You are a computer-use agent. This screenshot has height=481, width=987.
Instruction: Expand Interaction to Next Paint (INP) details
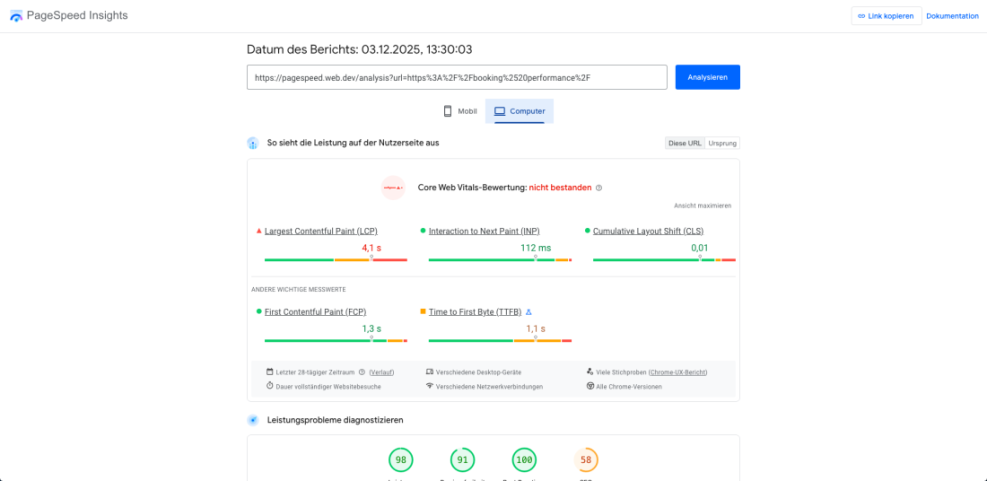coord(484,231)
